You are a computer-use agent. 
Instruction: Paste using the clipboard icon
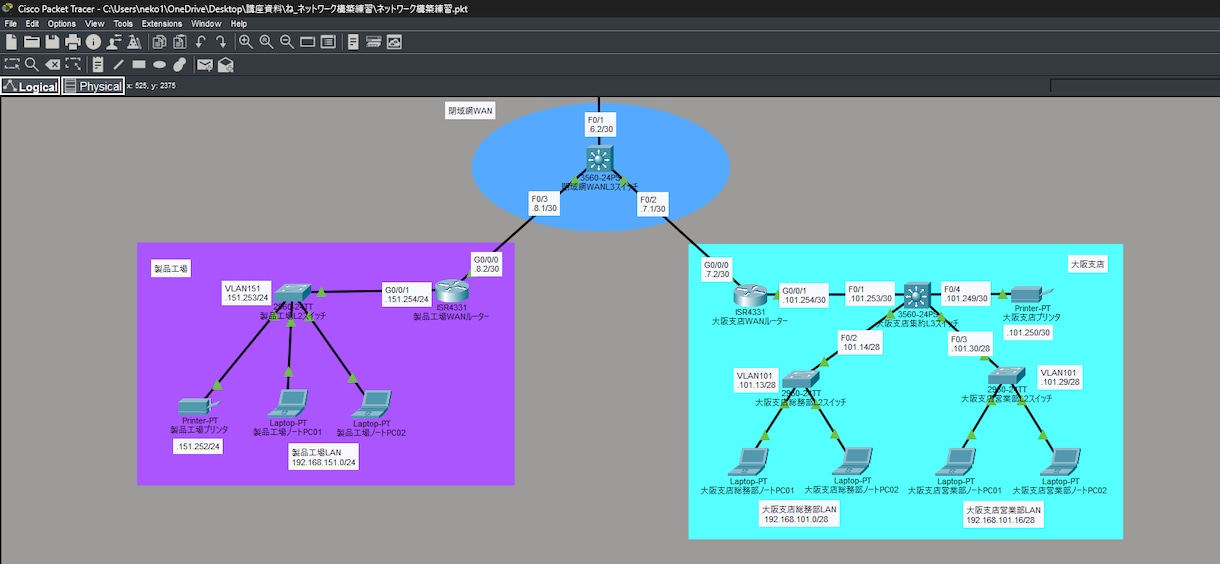point(180,42)
